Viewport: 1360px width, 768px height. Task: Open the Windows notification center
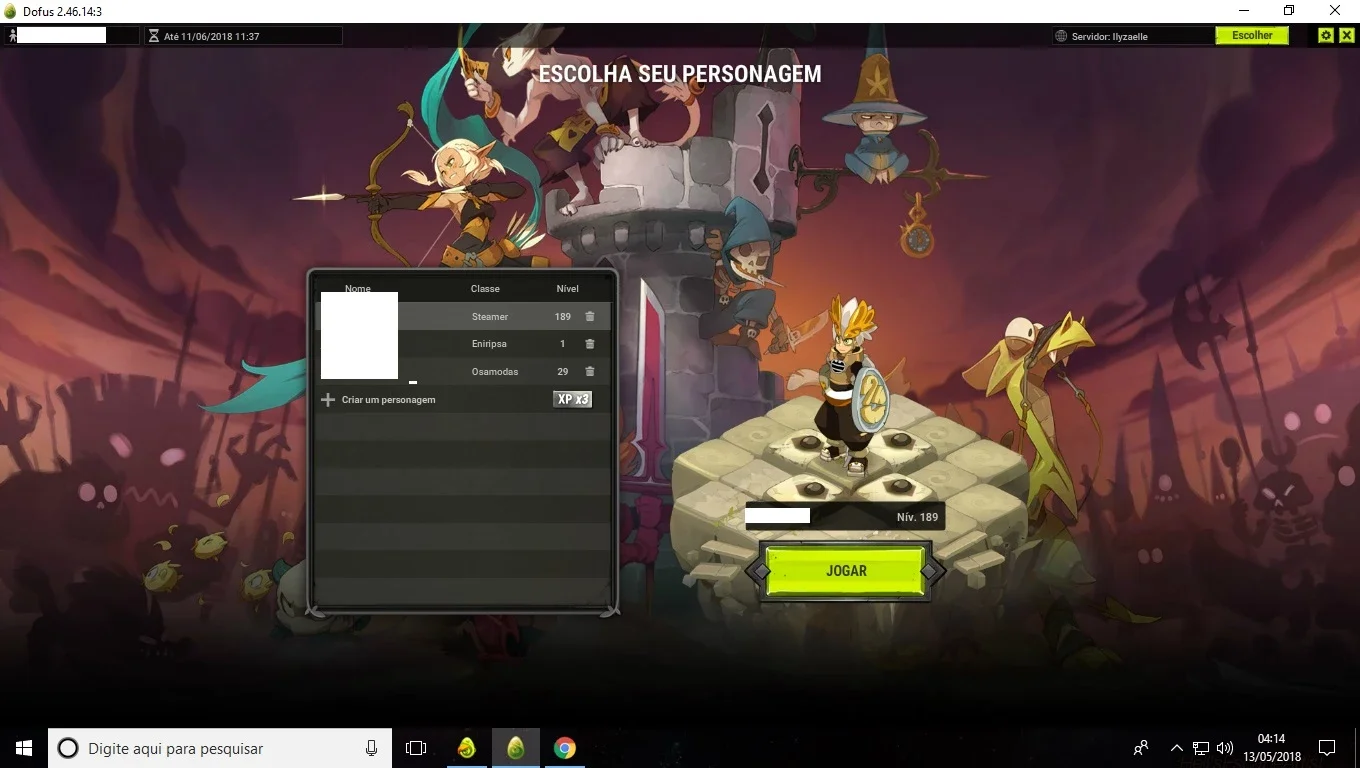[1327, 748]
